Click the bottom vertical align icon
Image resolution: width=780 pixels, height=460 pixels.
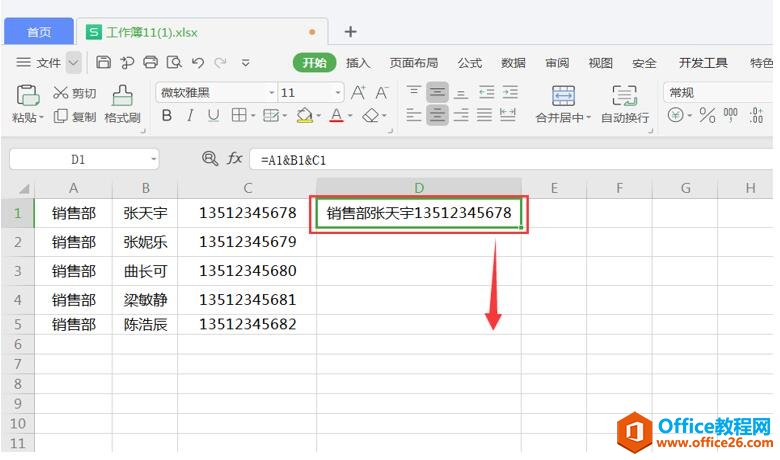tap(461, 92)
